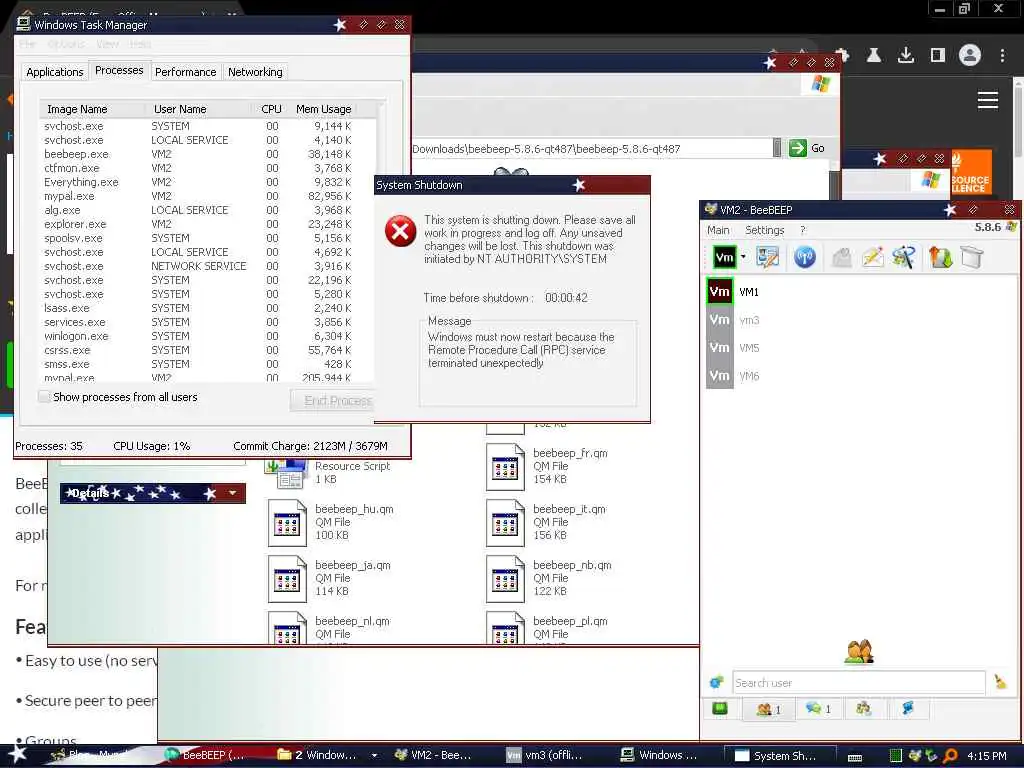Click the Everything search tray icon
The width and height of the screenshot is (1024, 768).
950,756
